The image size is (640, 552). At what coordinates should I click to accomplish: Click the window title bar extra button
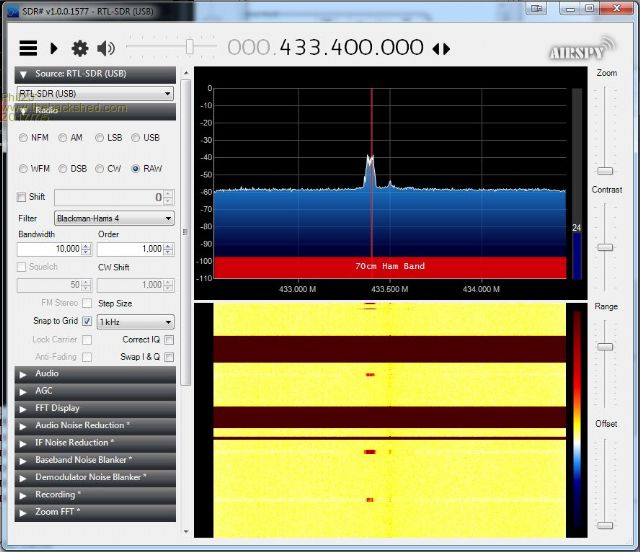coord(537,8)
